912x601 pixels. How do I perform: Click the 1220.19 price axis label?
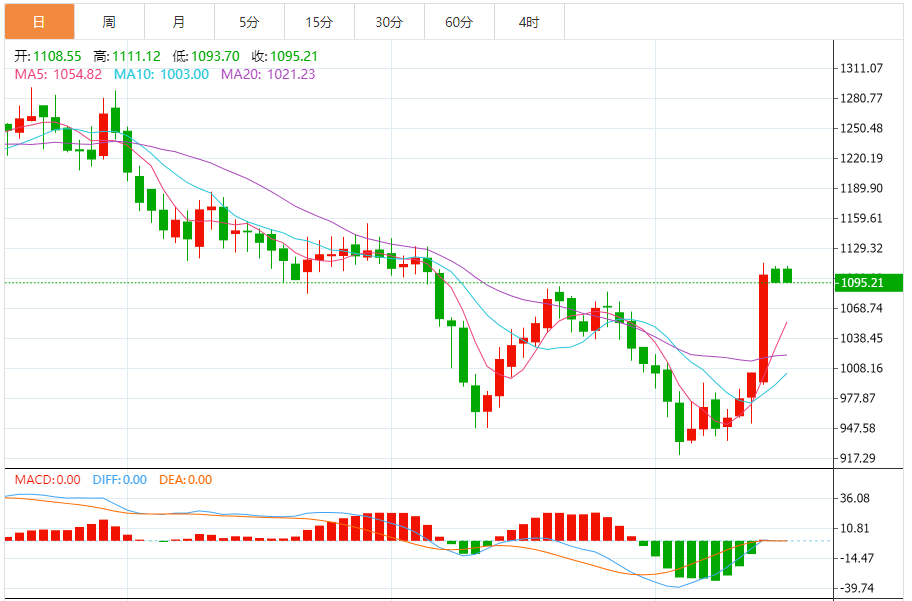(861, 158)
